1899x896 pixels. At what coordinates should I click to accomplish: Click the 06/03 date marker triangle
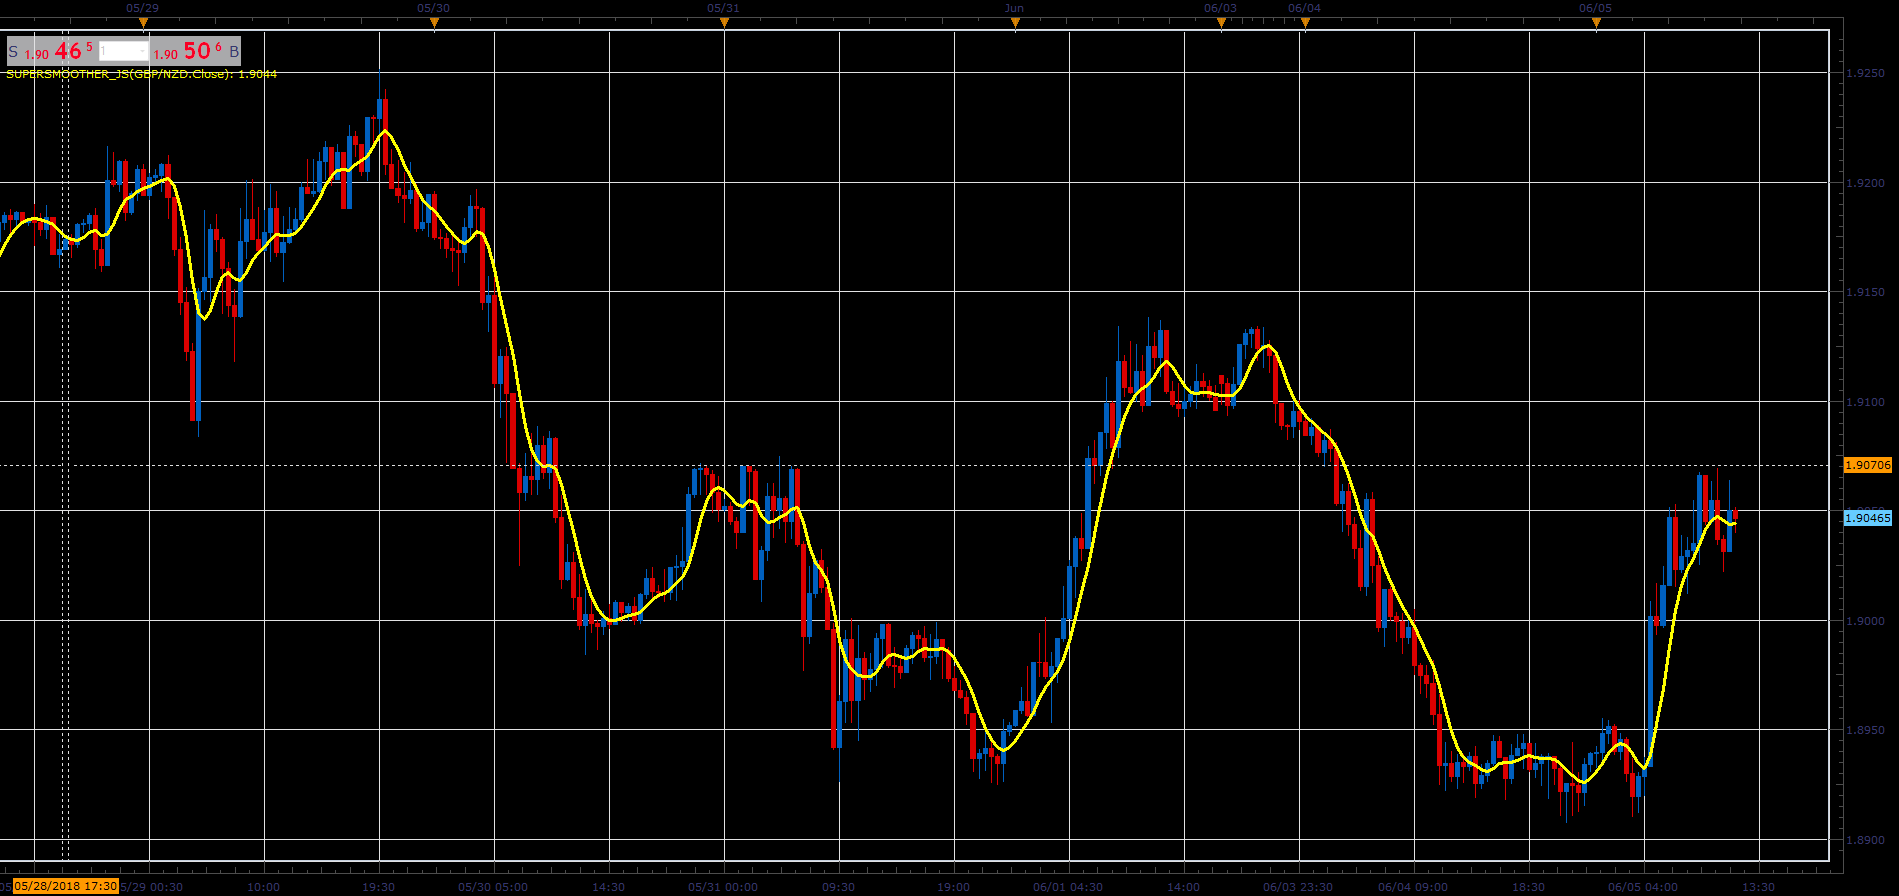(1221, 22)
